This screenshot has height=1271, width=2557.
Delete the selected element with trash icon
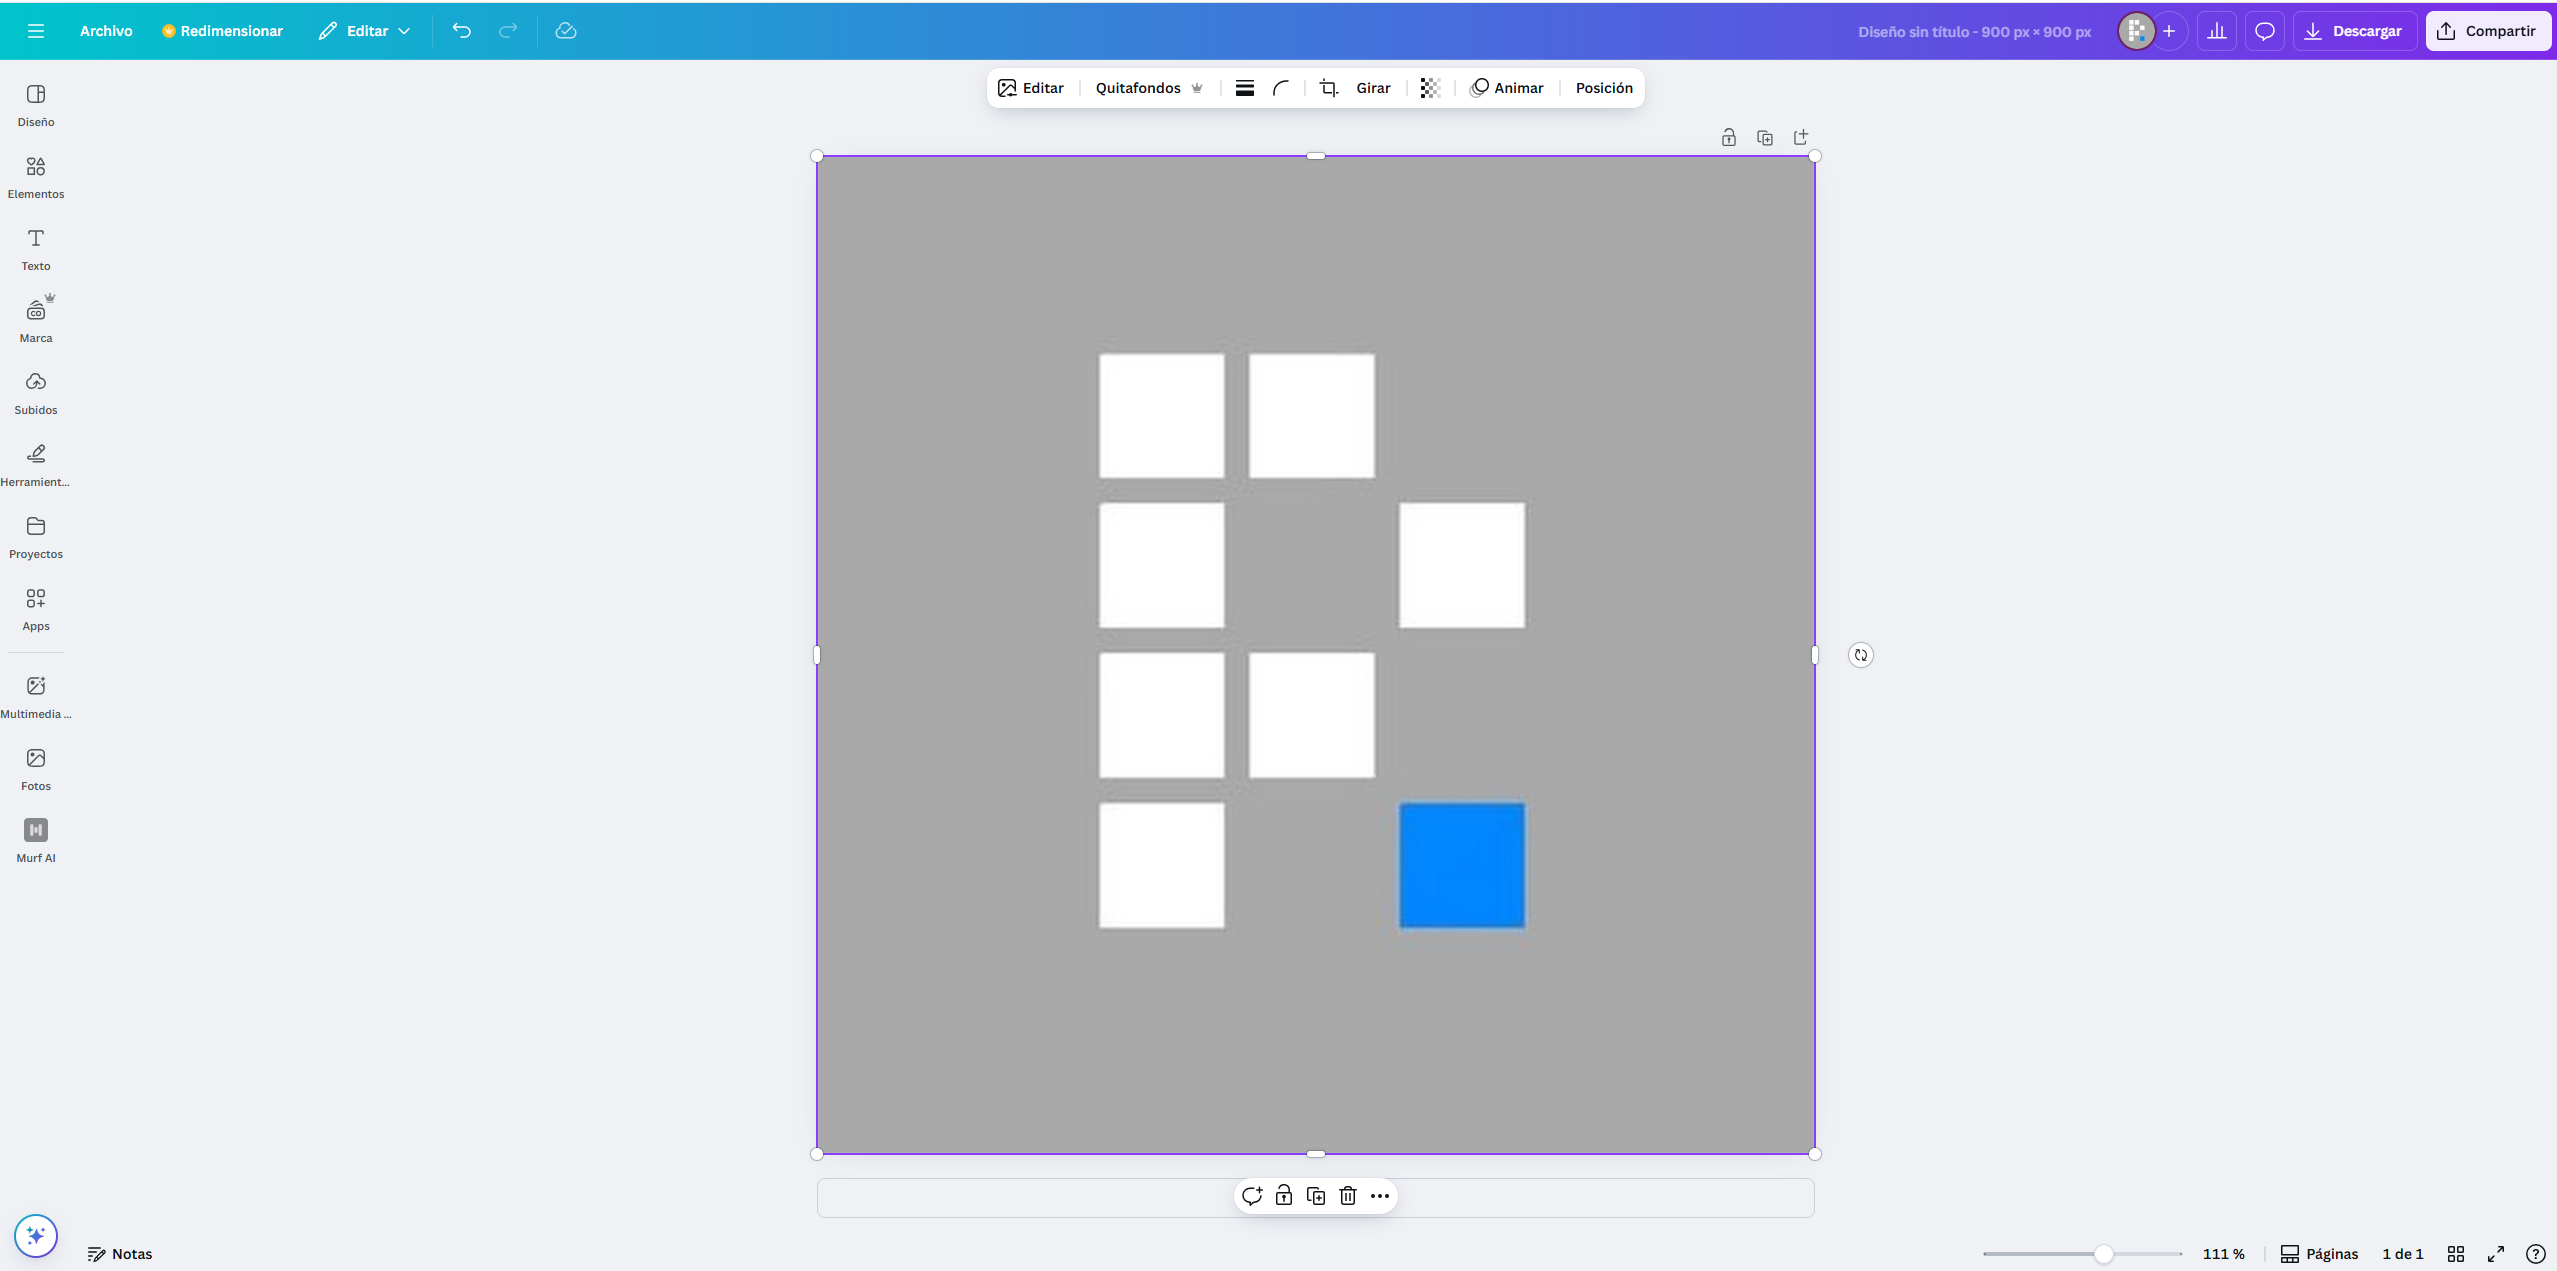[1348, 1196]
